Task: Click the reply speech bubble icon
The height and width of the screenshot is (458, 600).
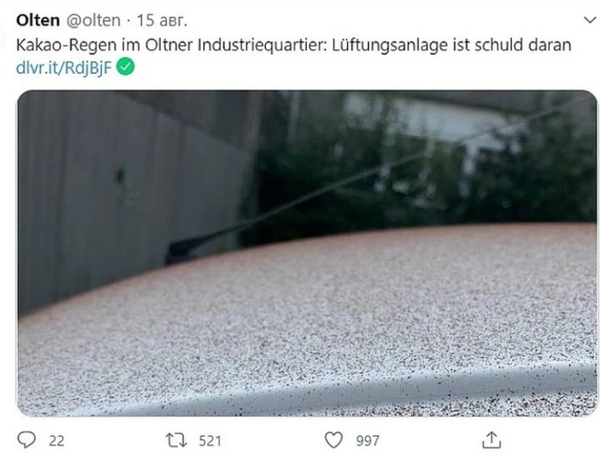Action: pyautogui.click(x=27, y=440)
